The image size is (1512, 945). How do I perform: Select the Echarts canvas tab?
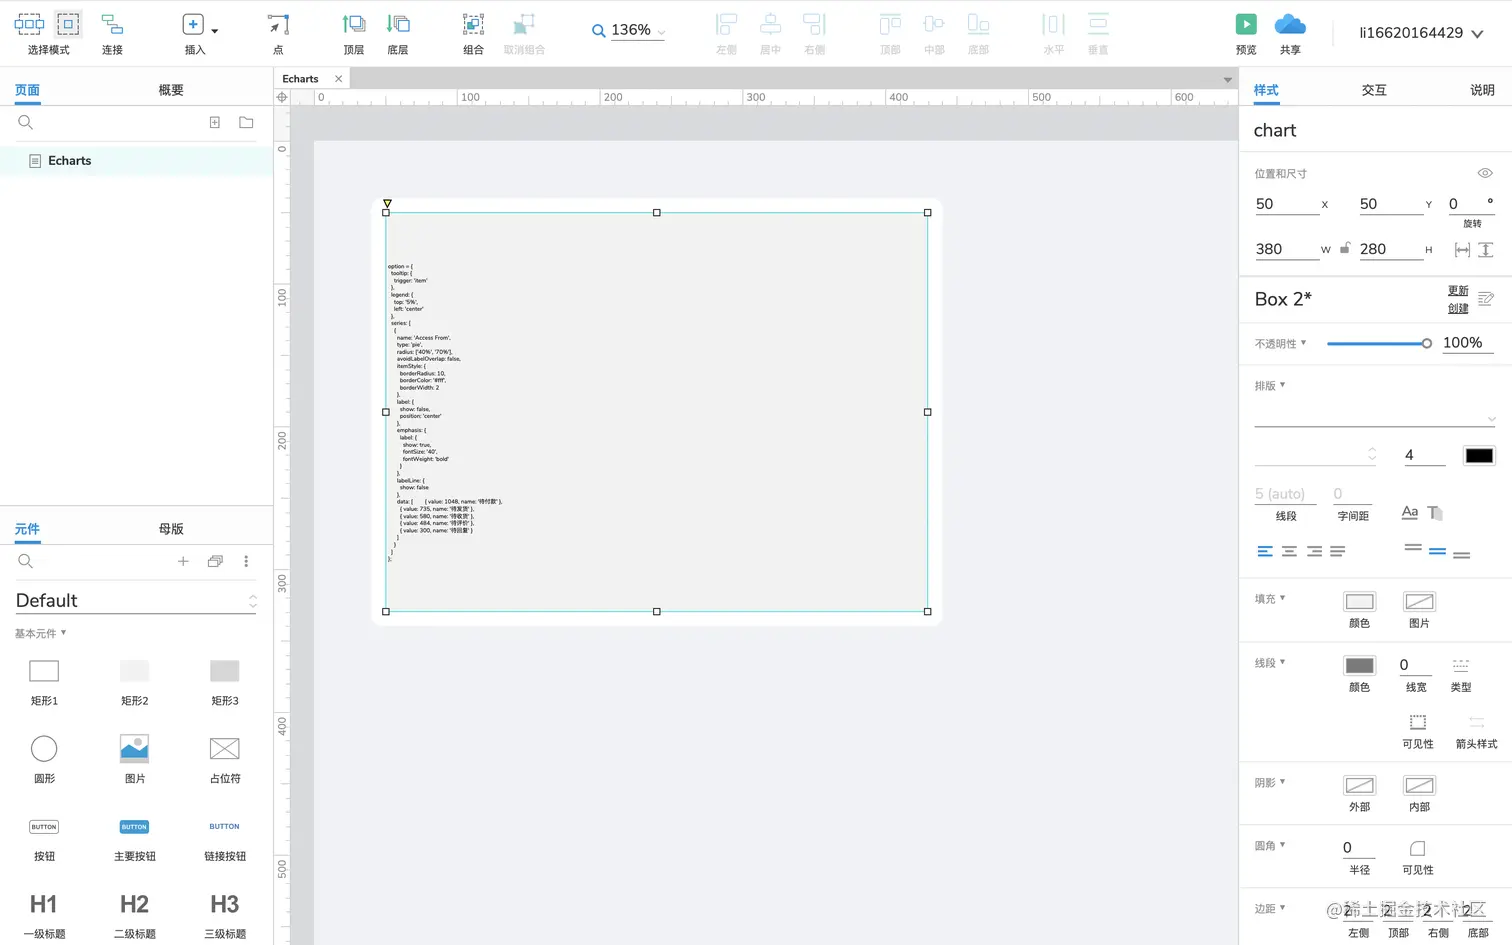pyautogui.click(x=300, y=79)
